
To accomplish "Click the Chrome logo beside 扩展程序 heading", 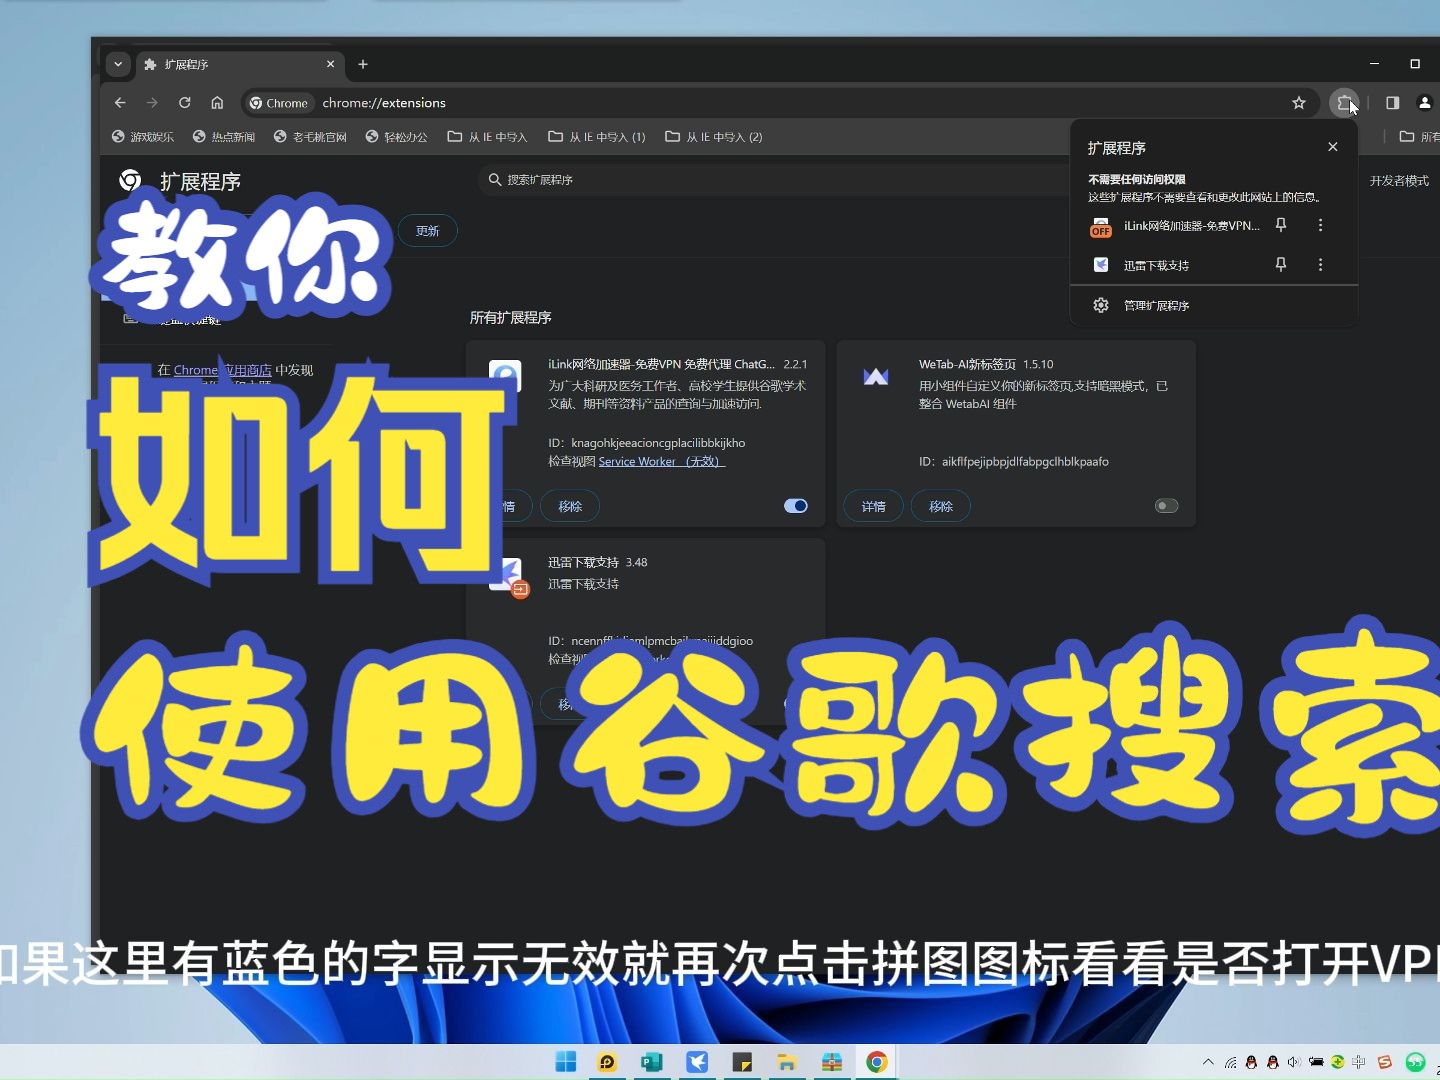I will pos(130,180).
